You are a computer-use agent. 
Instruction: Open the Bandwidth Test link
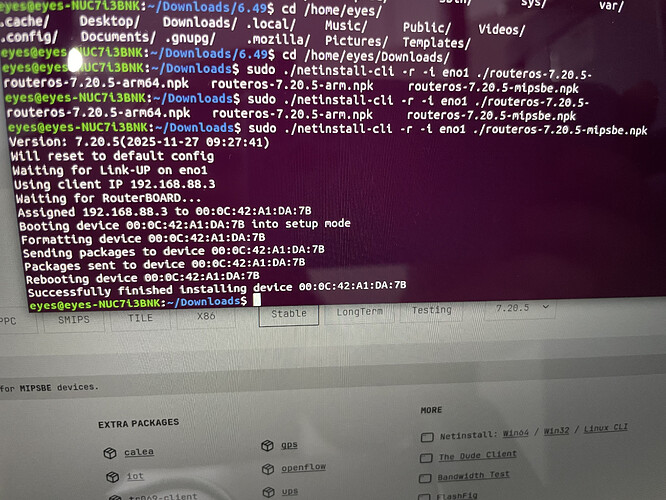pyautogui.click(x=473, y=476)
